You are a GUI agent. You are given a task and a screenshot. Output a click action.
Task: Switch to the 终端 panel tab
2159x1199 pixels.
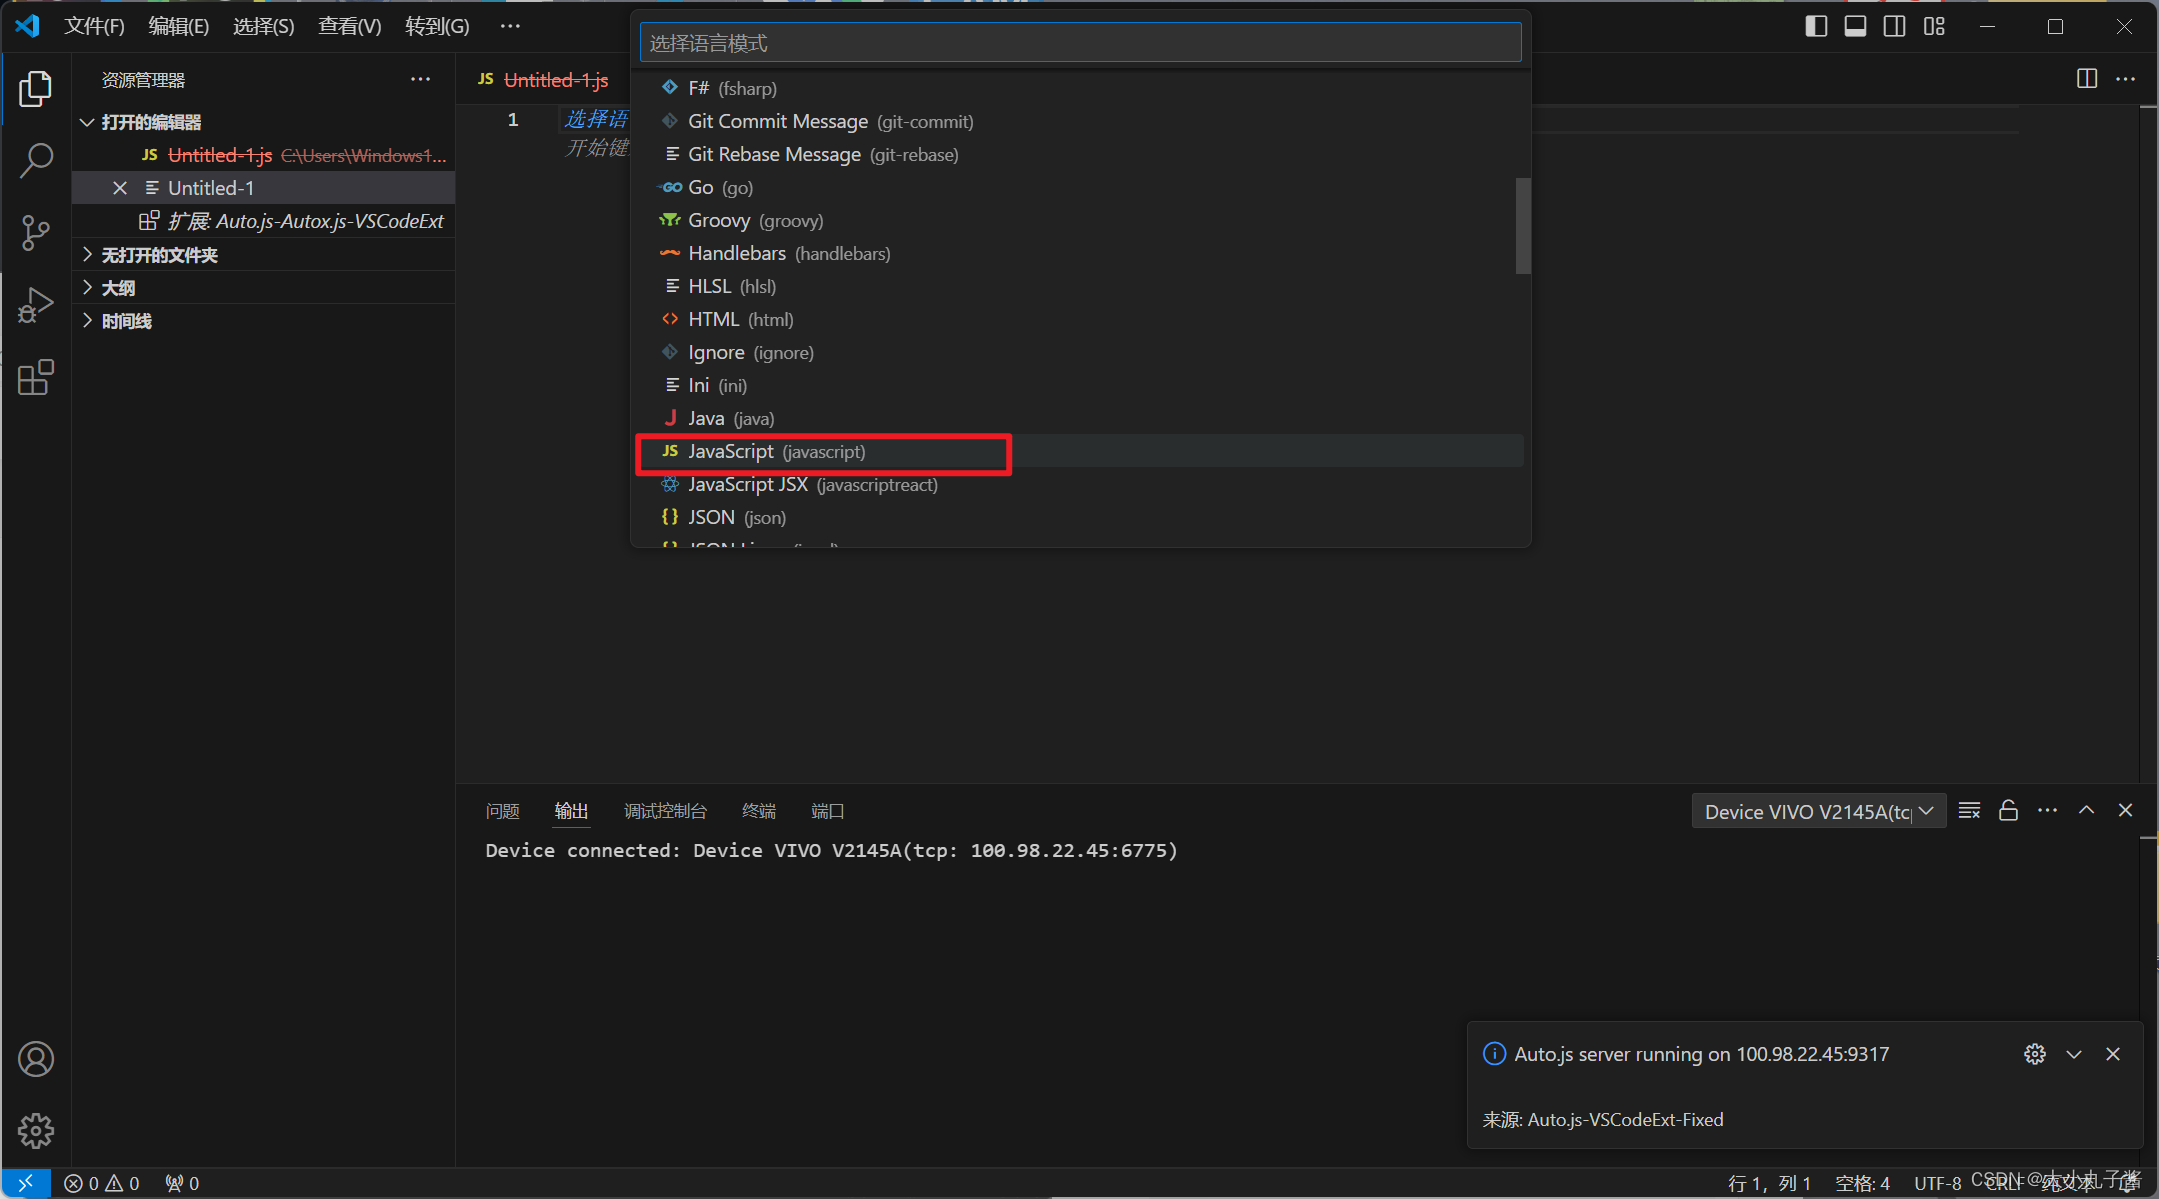758,811
